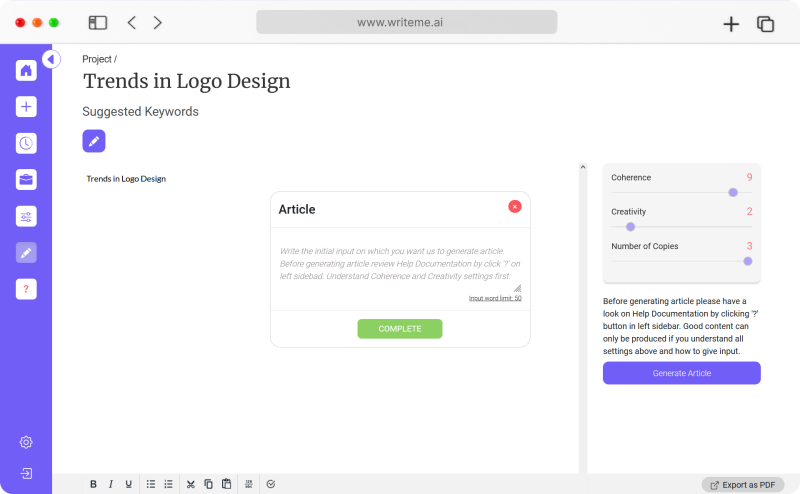Toggle the browser sidebar panel icon
The image size is (800, 494).
[98, 22]
